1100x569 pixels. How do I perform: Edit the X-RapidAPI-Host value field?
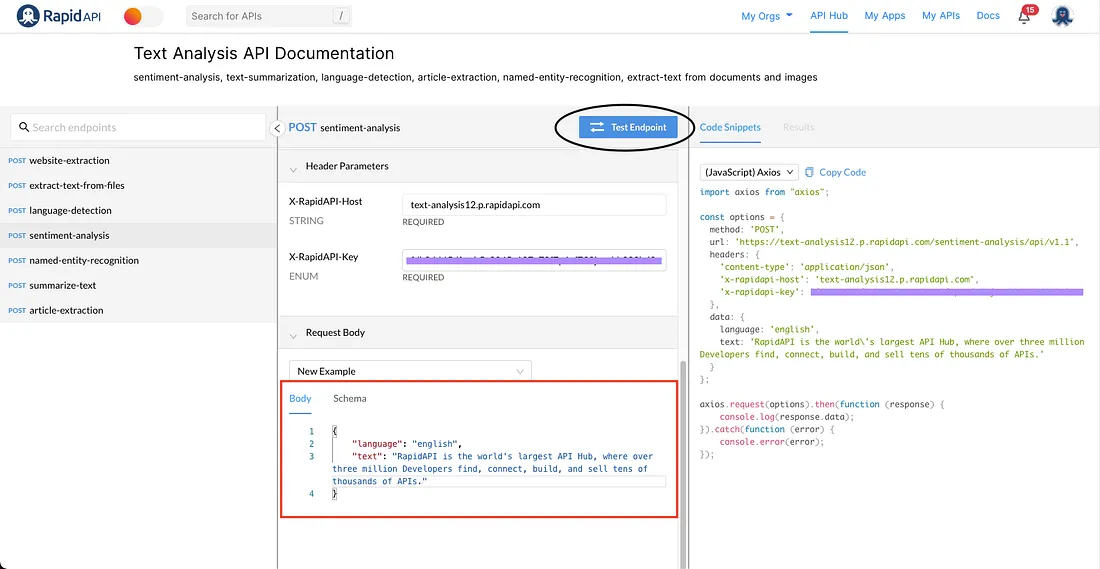534,205
